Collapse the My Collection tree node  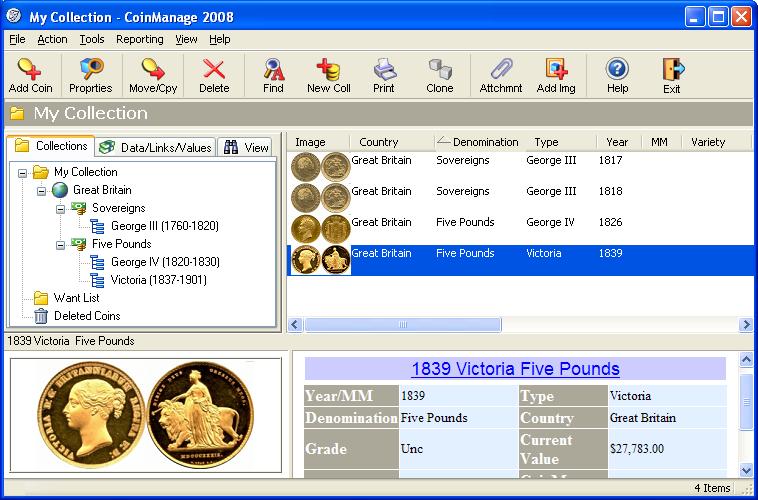[x=22, y=173]
